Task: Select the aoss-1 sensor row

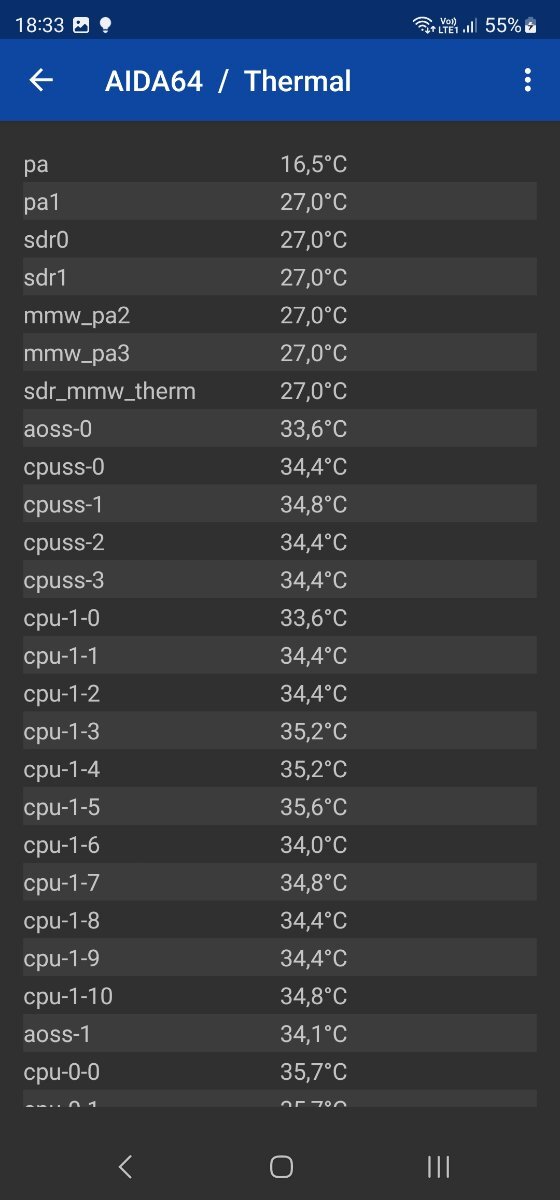Action: coord(280,1034)
